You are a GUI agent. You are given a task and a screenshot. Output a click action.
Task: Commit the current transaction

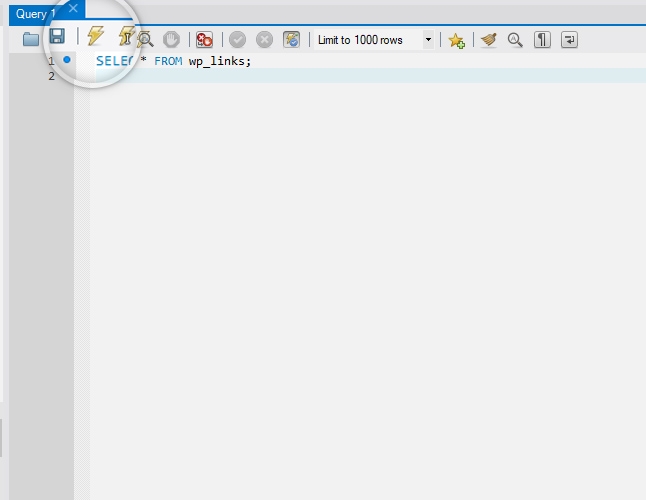(237, 40)
